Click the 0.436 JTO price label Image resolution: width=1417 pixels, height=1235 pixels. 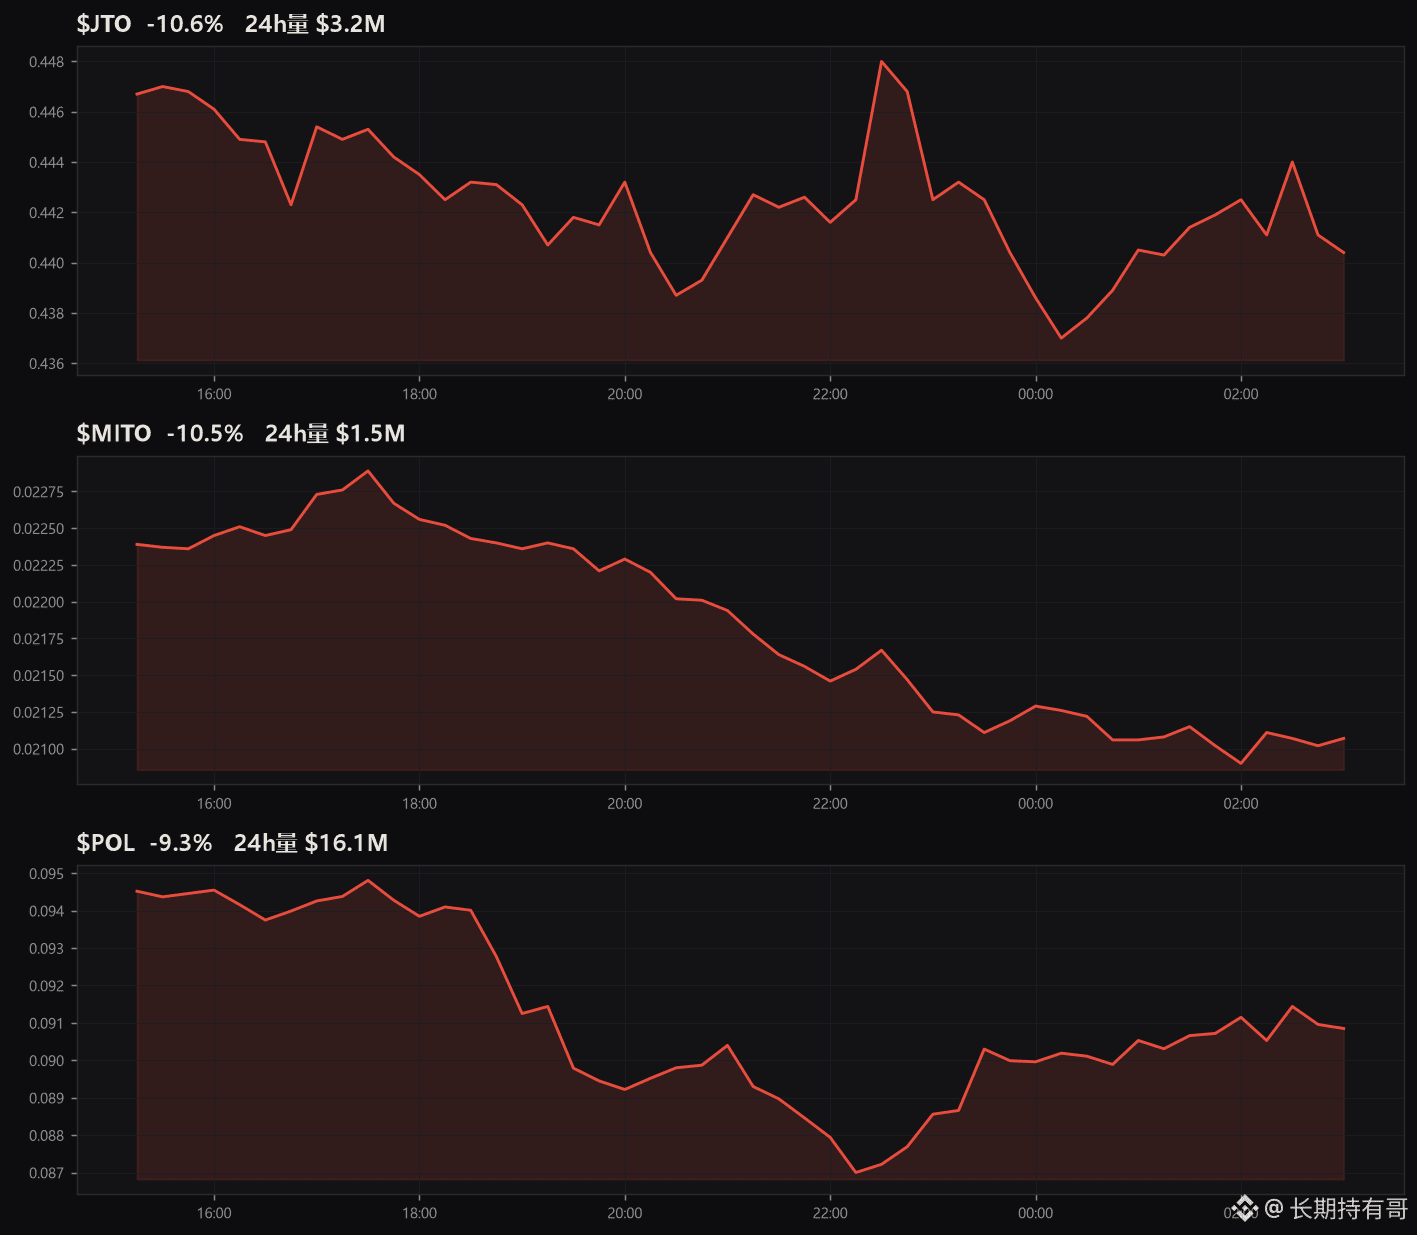coord(46,364)
